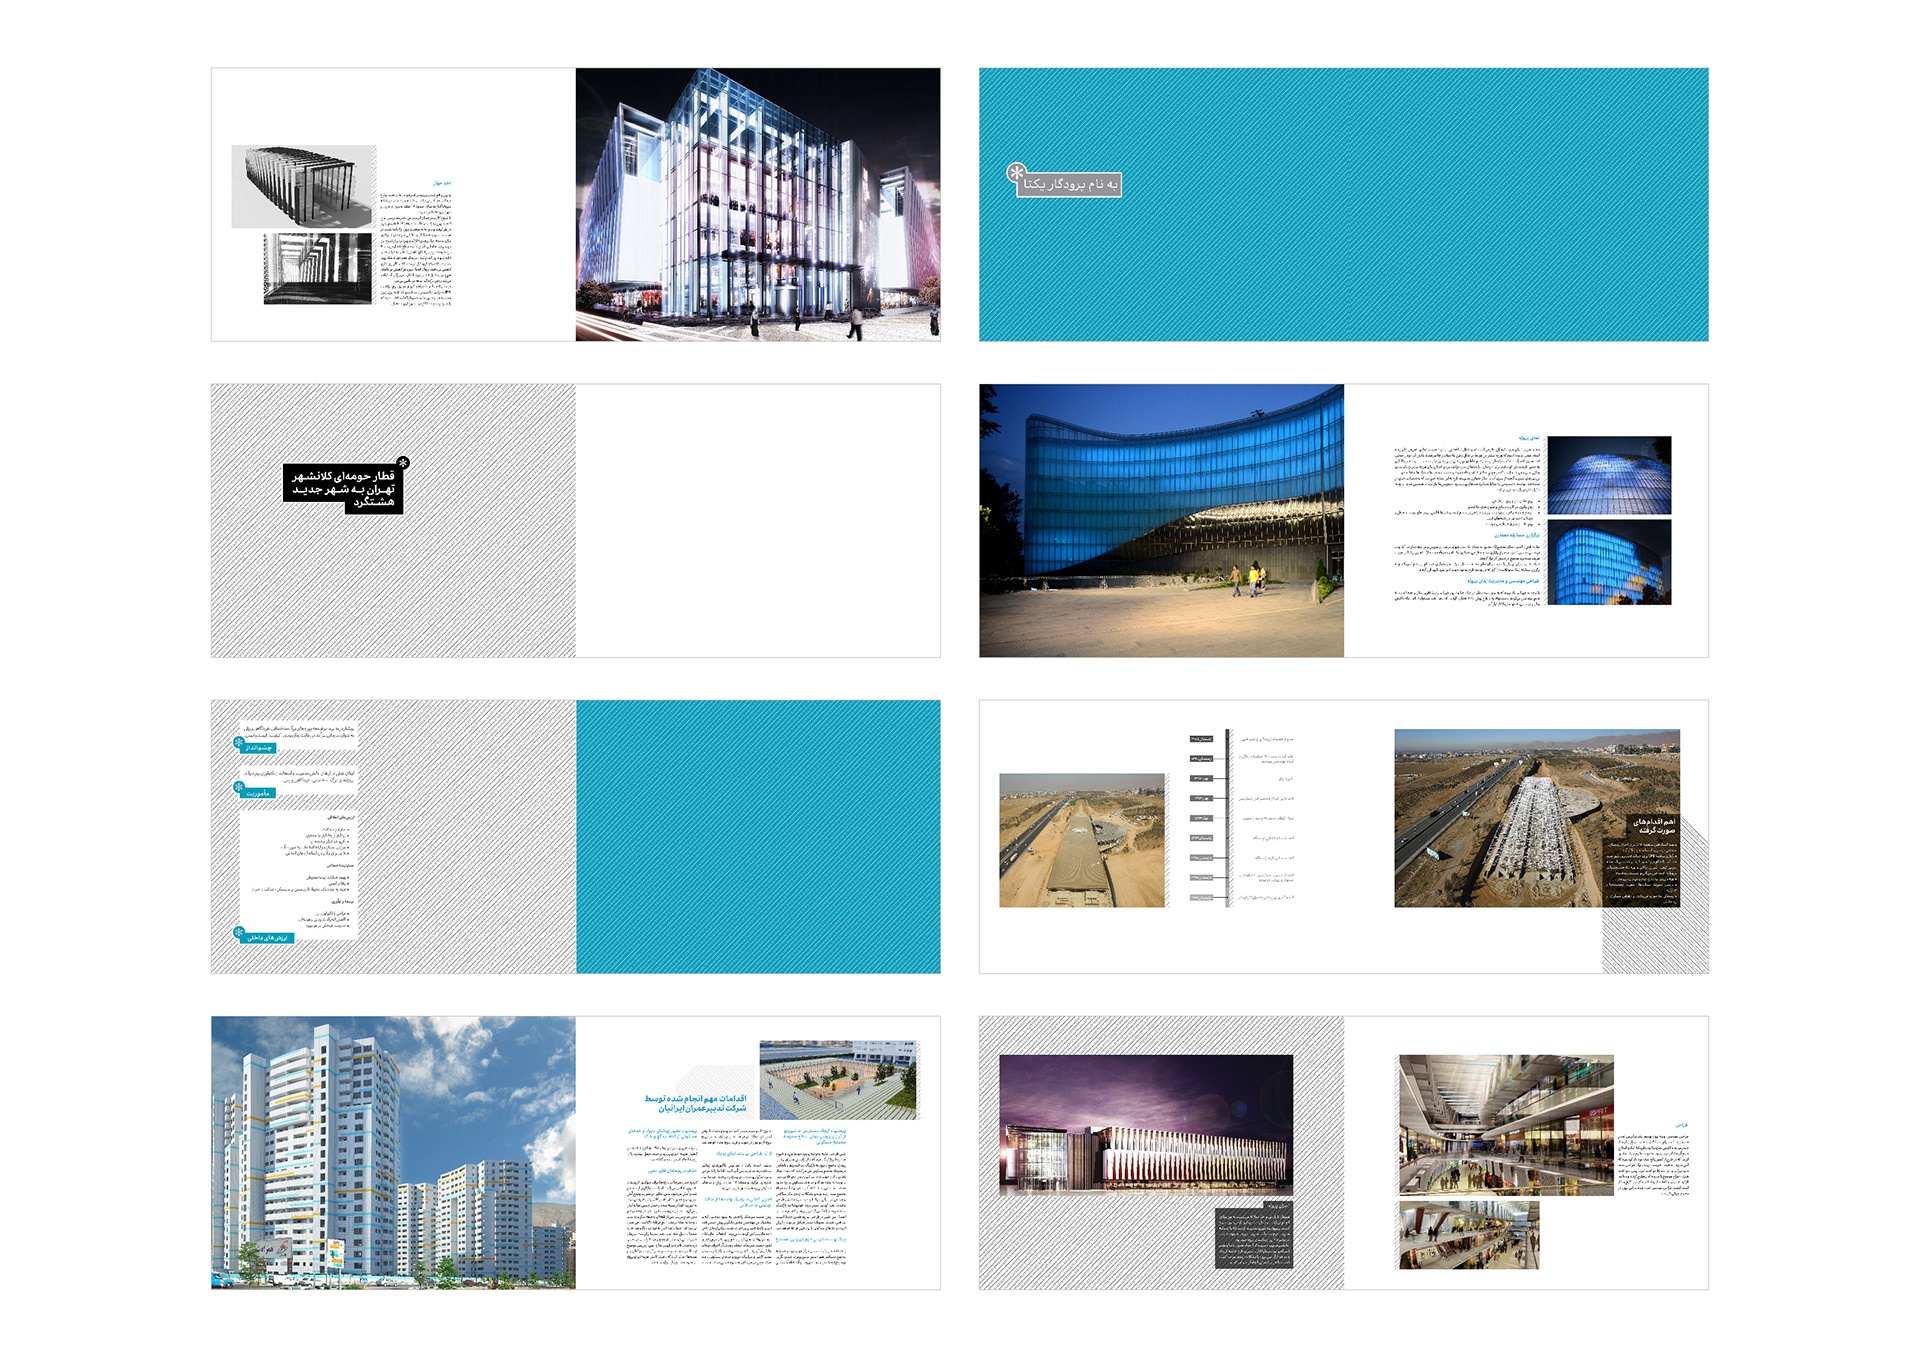Image resolution: width=1920 pixels, height=1358 pixels.
Task: Click the courtyard plaza render thumbnail
Action: (838, 1079)
